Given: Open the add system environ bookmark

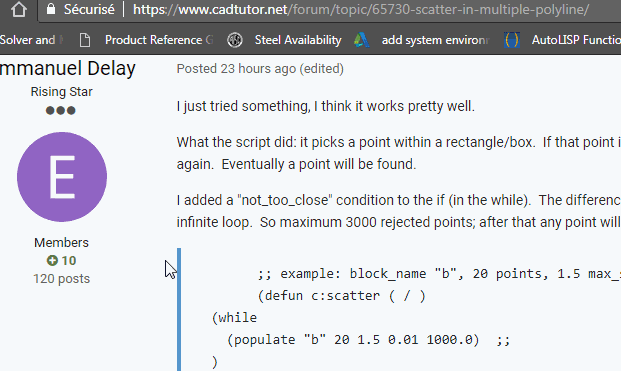Looking at the screenshot, I should coord(435,40).
